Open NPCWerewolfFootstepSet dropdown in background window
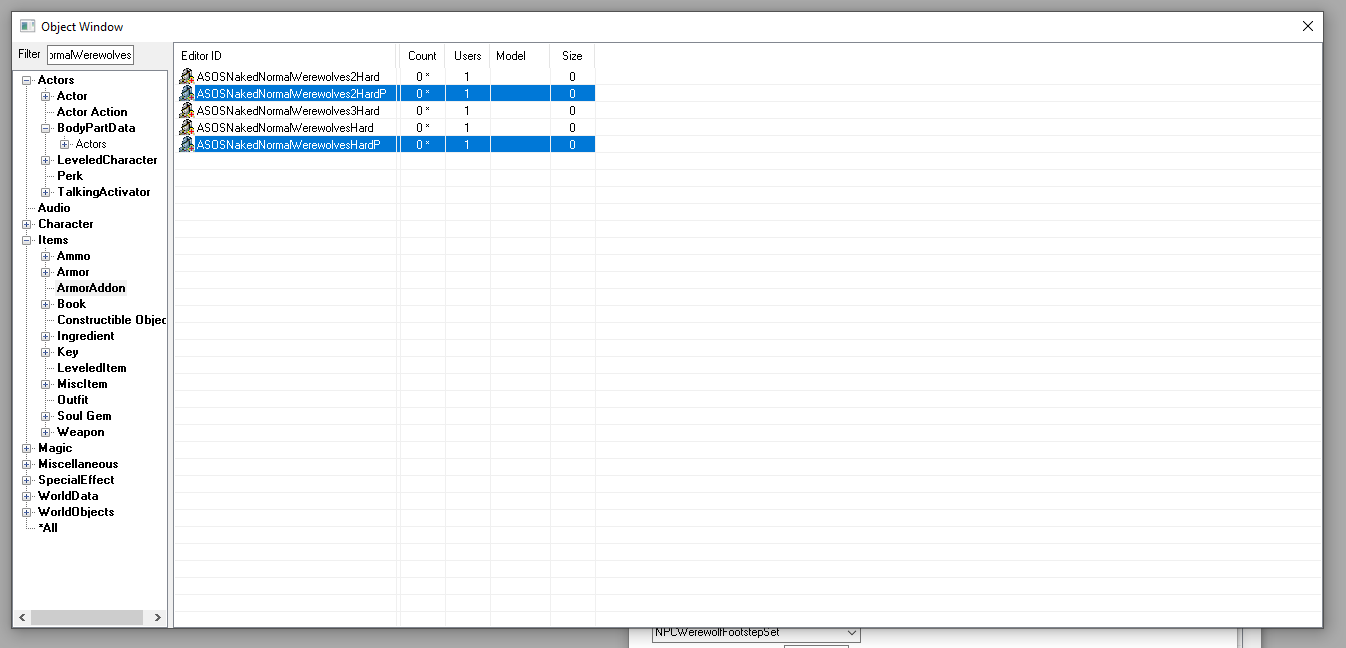This screenshot has width=1346, height=648. (x=852, y=633)
